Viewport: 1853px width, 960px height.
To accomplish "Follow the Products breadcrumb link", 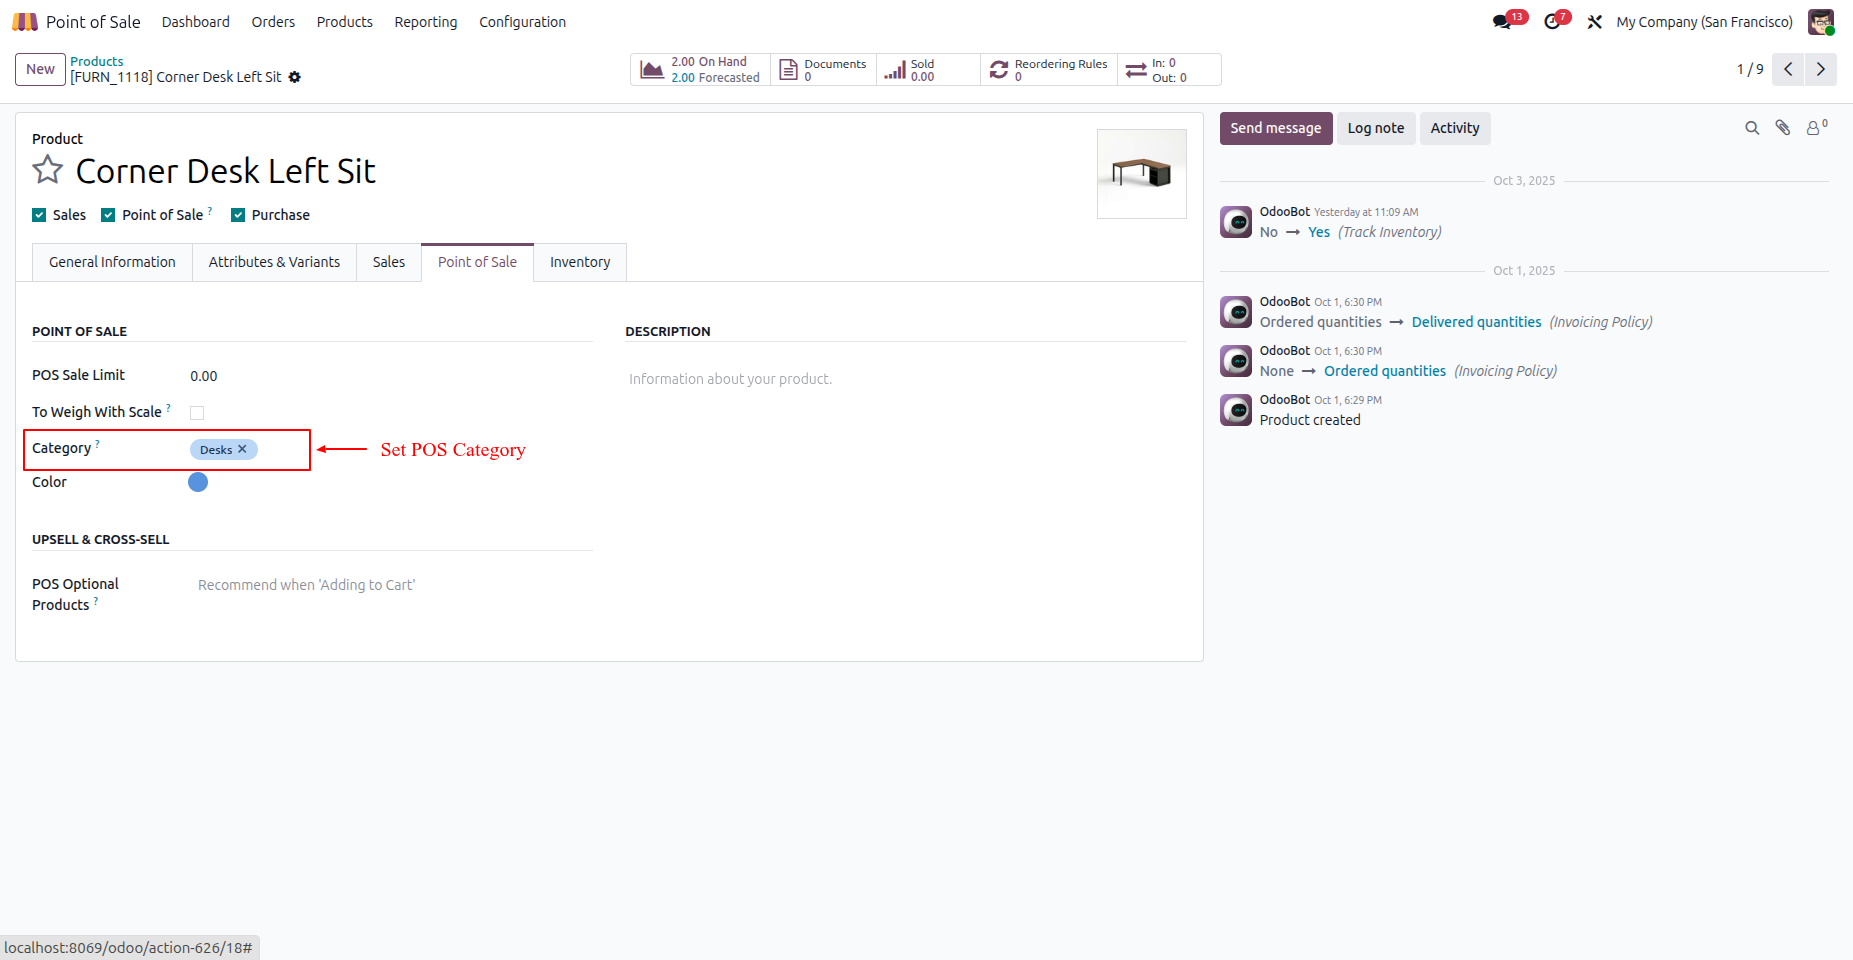I will (97, 61).
